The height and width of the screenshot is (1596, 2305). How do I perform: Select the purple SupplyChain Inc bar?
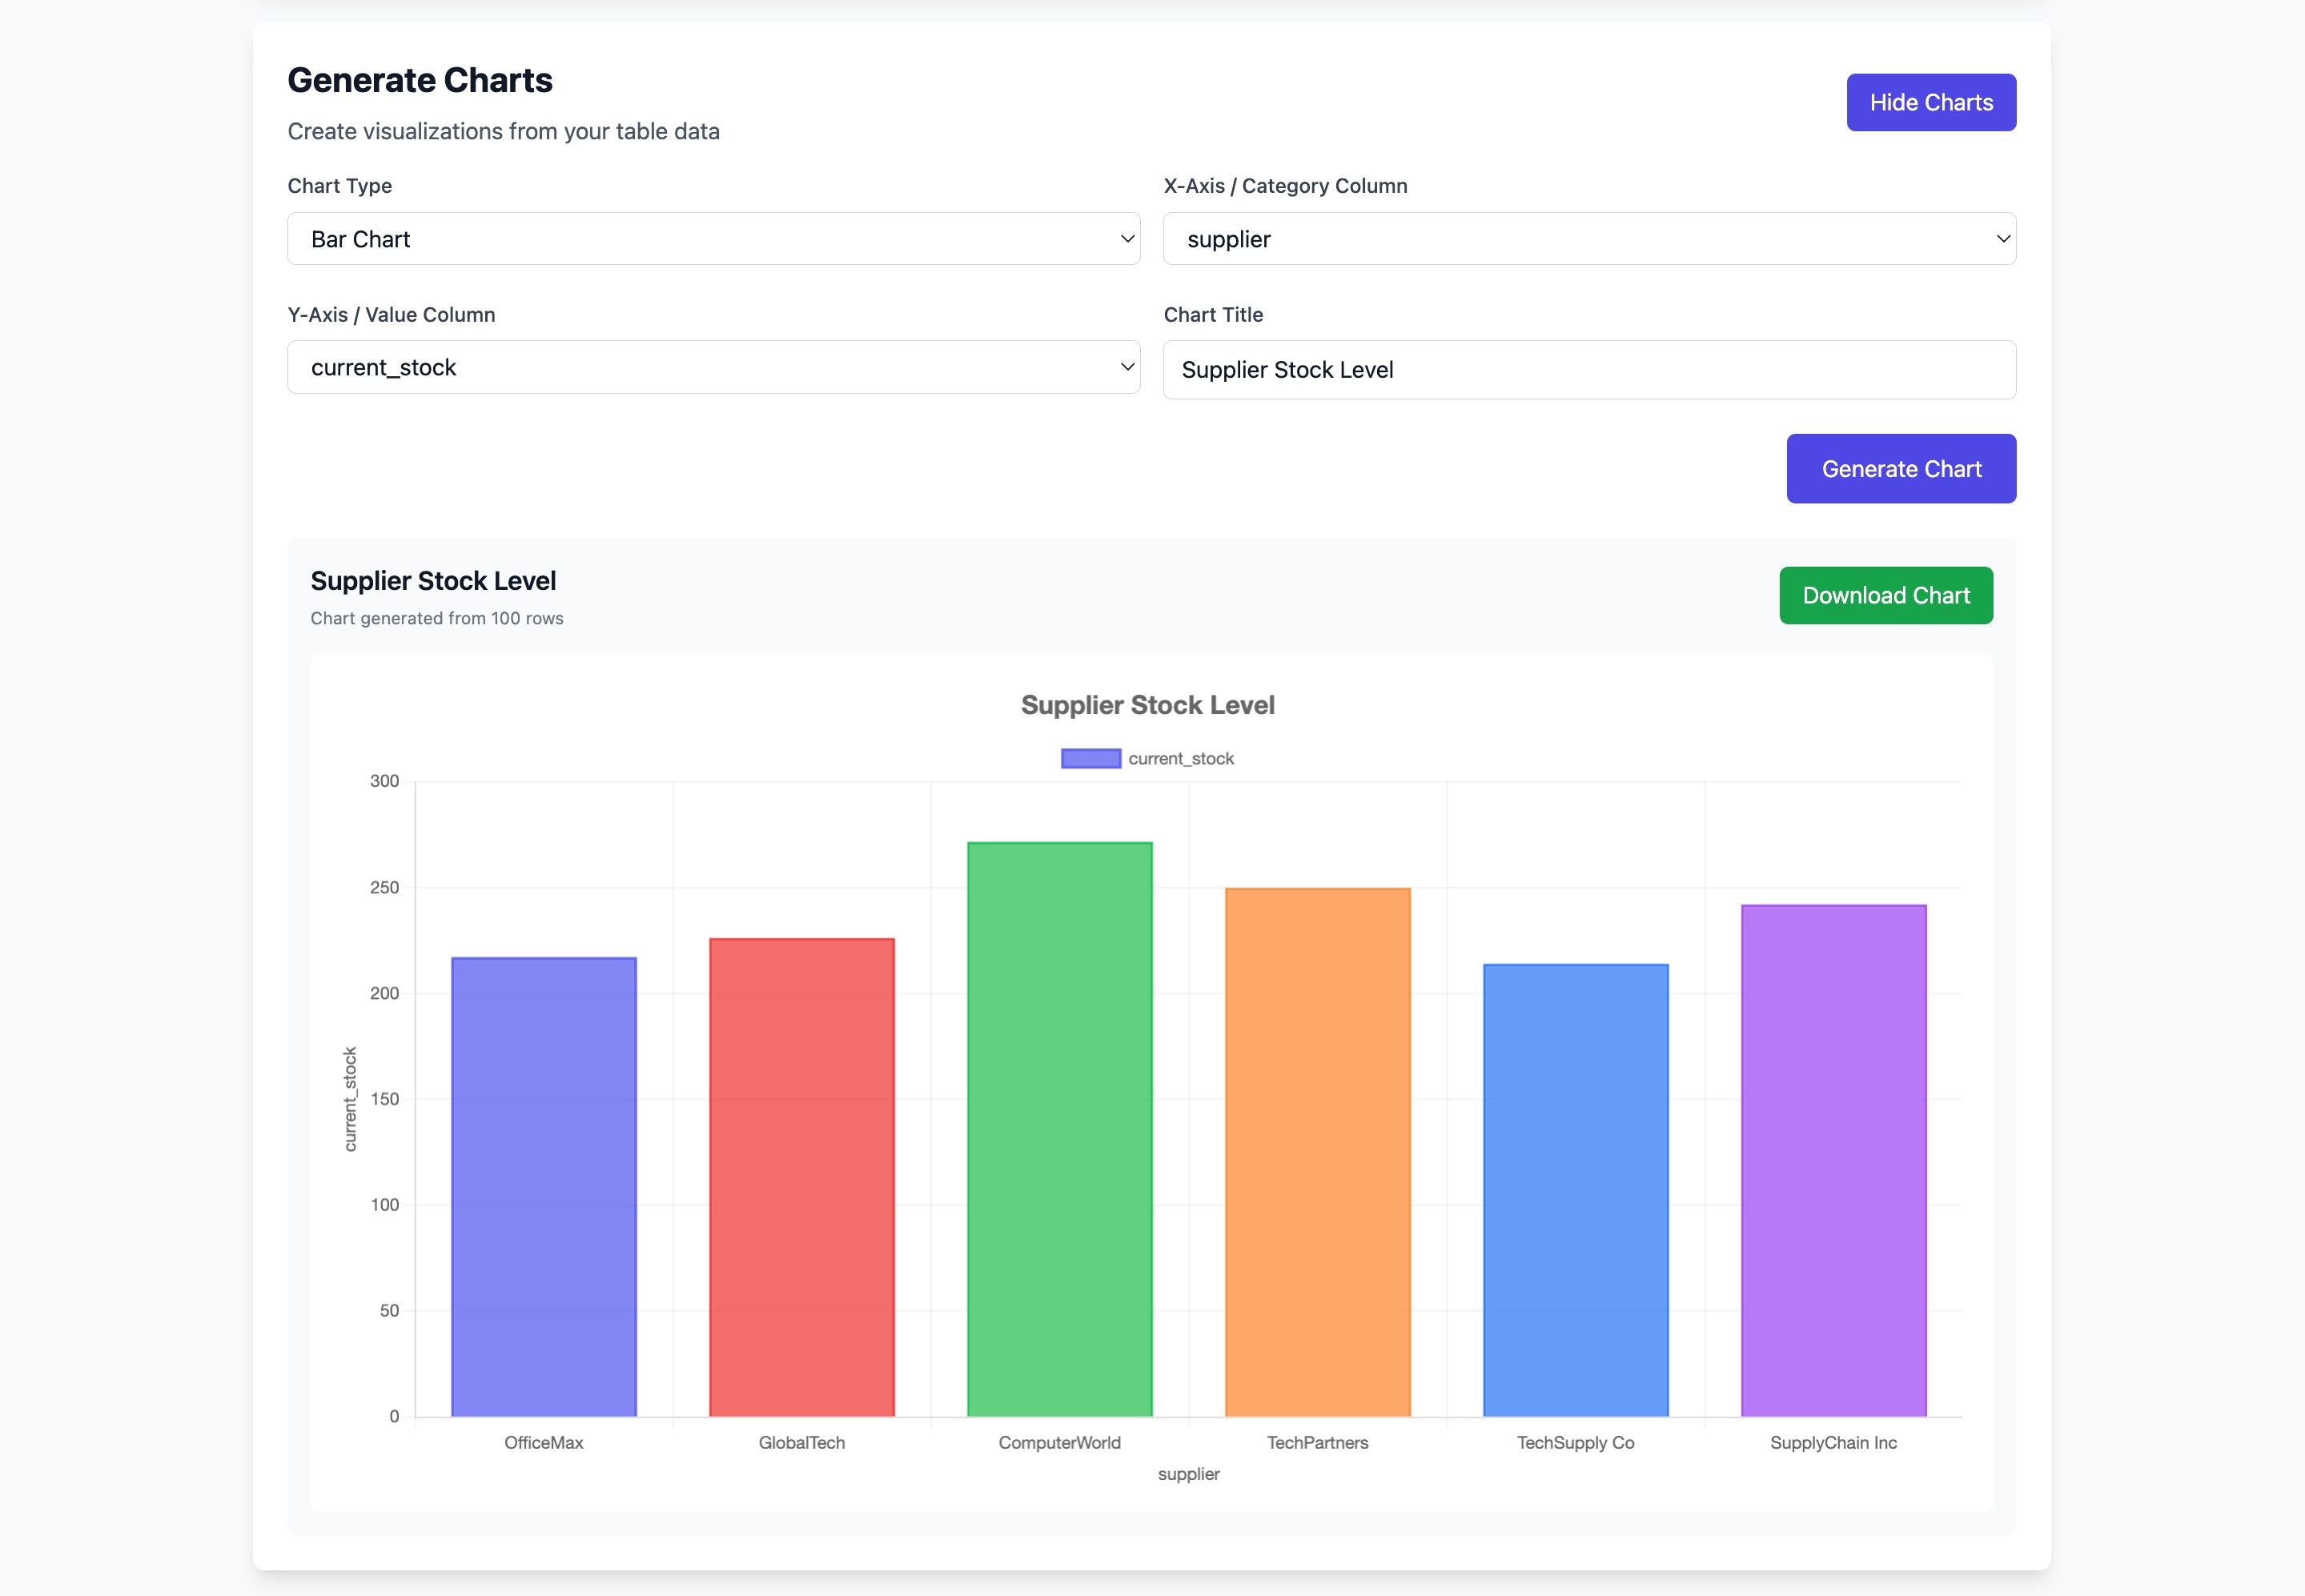click(1833, 1160)
